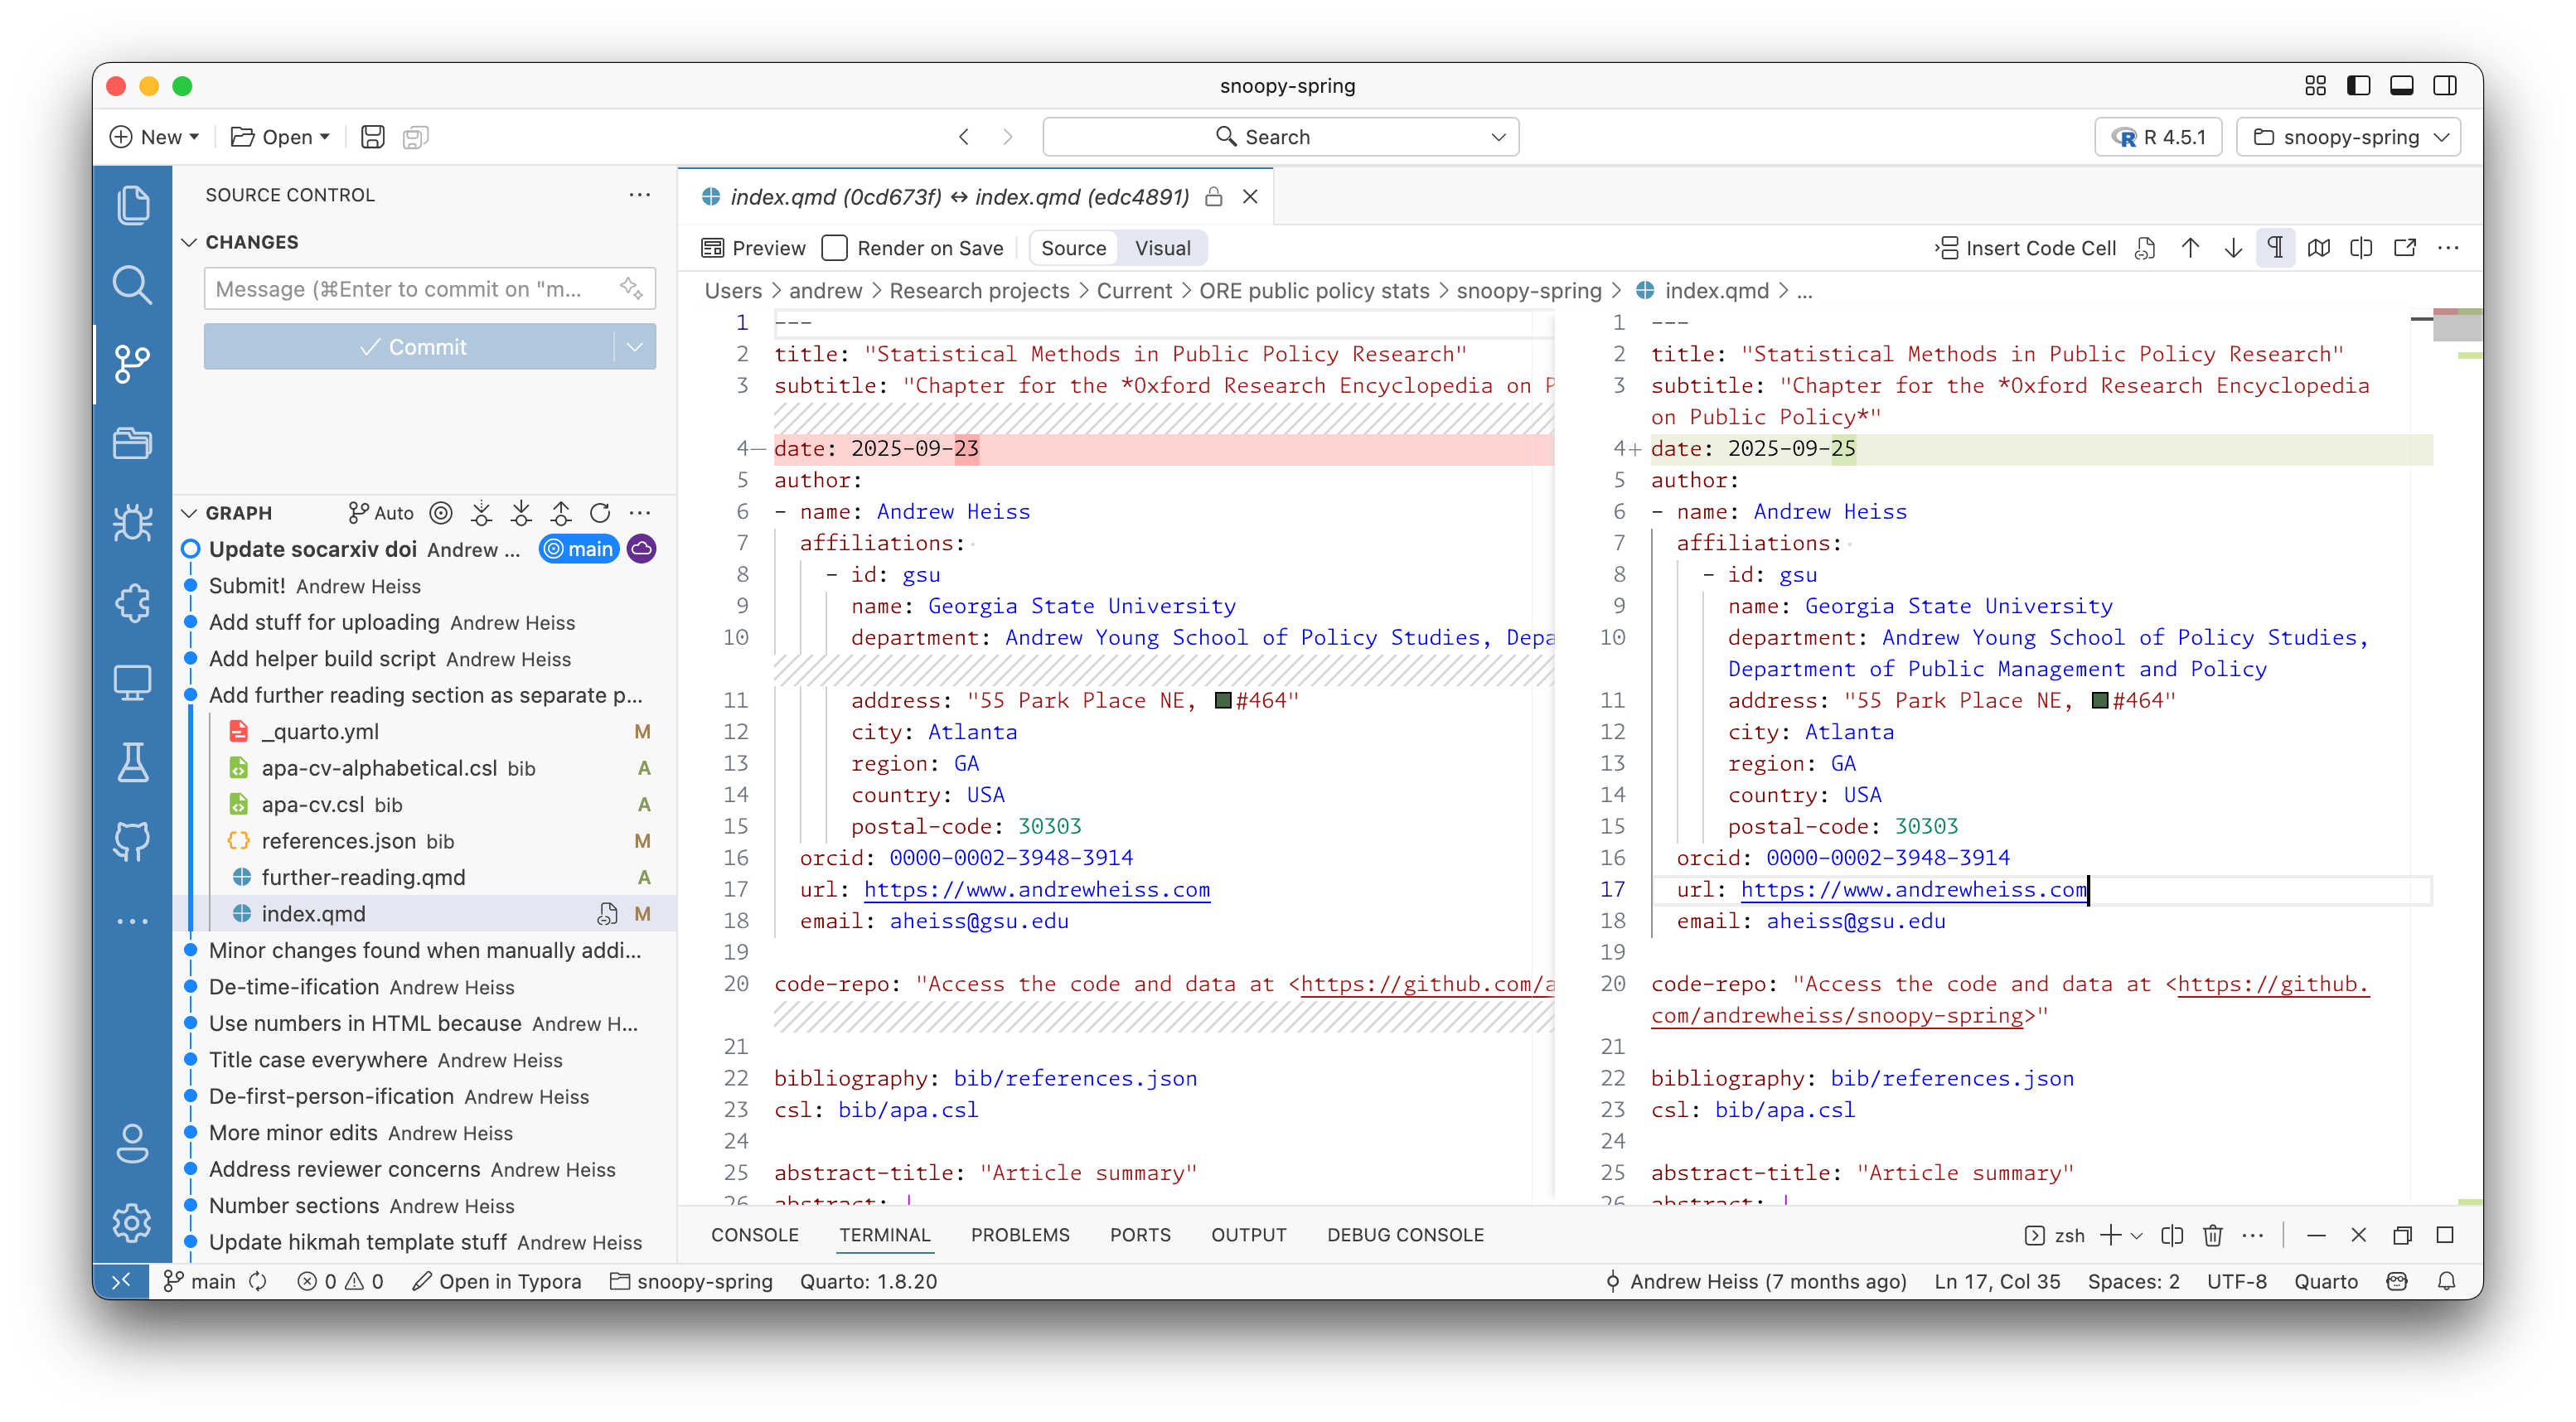Kill the terminal with trash icon
Screen dimensions: 2576x1422
pyautogui.click(x=2212, y=1235)
